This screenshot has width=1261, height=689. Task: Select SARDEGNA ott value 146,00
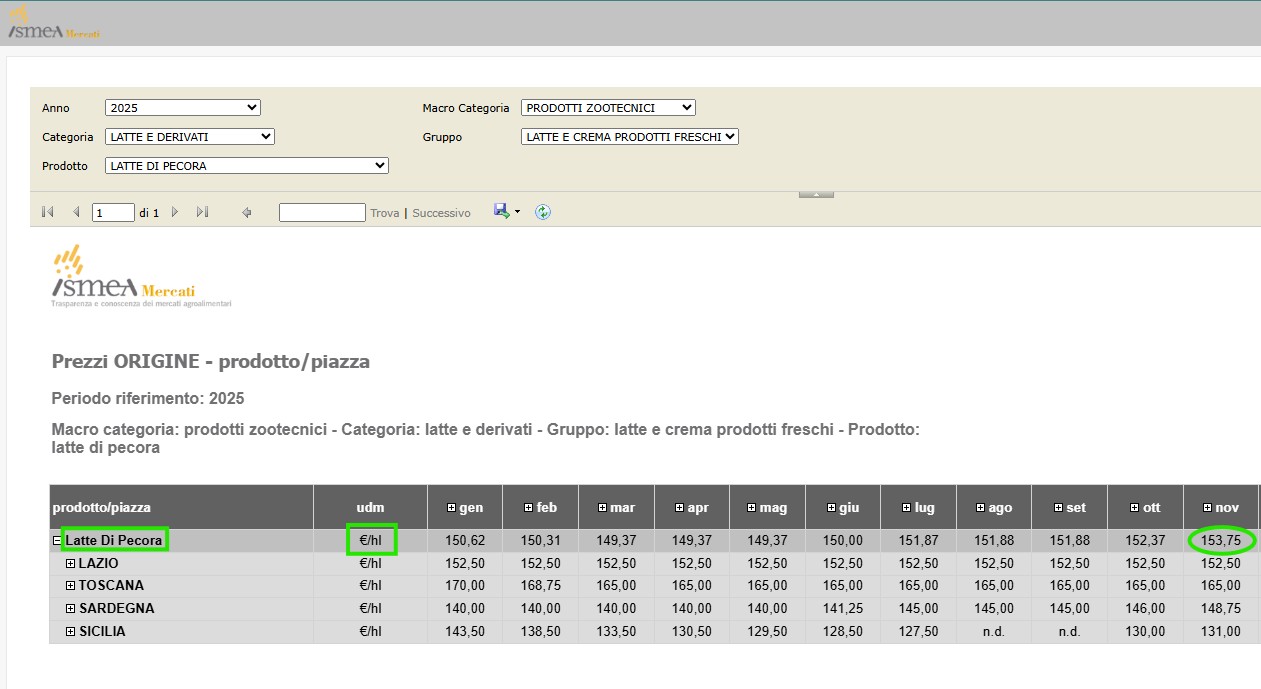1145,609
